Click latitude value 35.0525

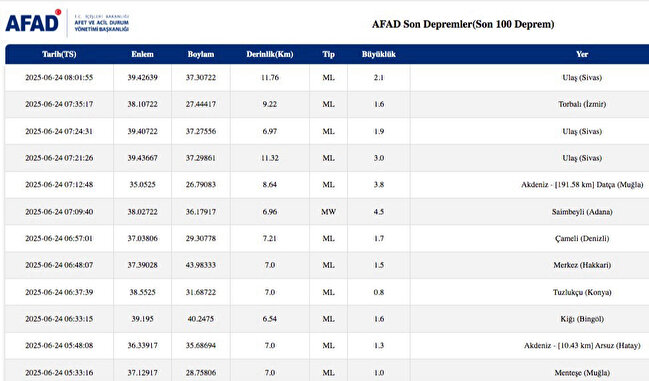click(x=142, y=185)
